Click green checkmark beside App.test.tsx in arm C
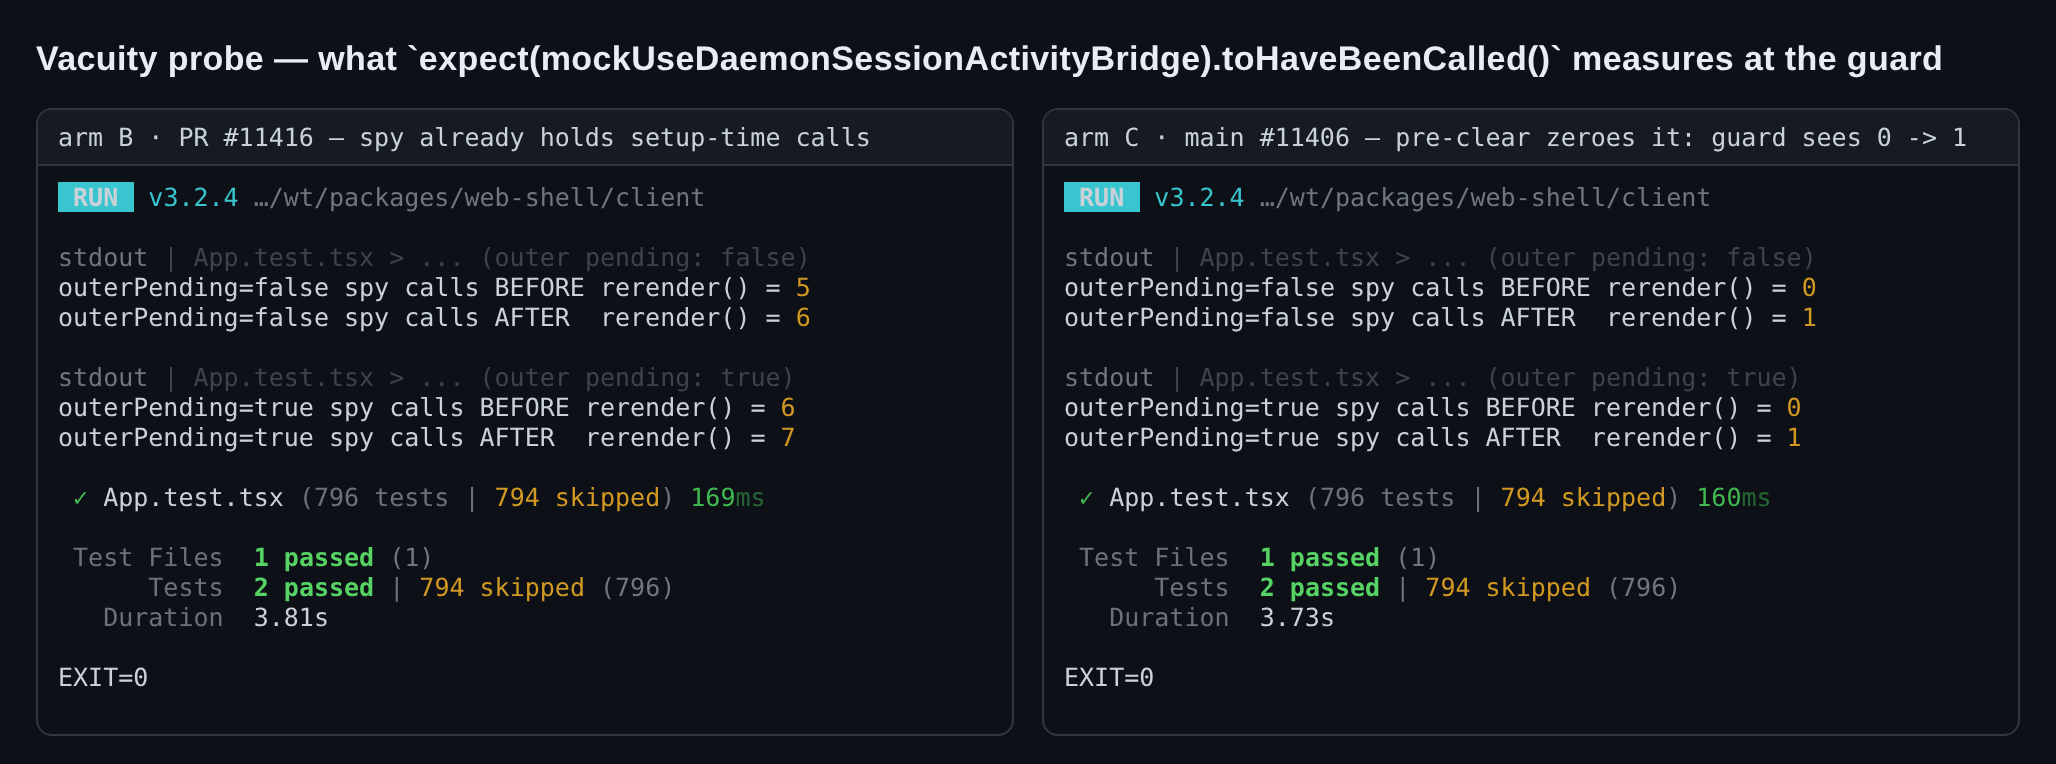The height and width of the screenshot is (764, 2056). 1086,498
